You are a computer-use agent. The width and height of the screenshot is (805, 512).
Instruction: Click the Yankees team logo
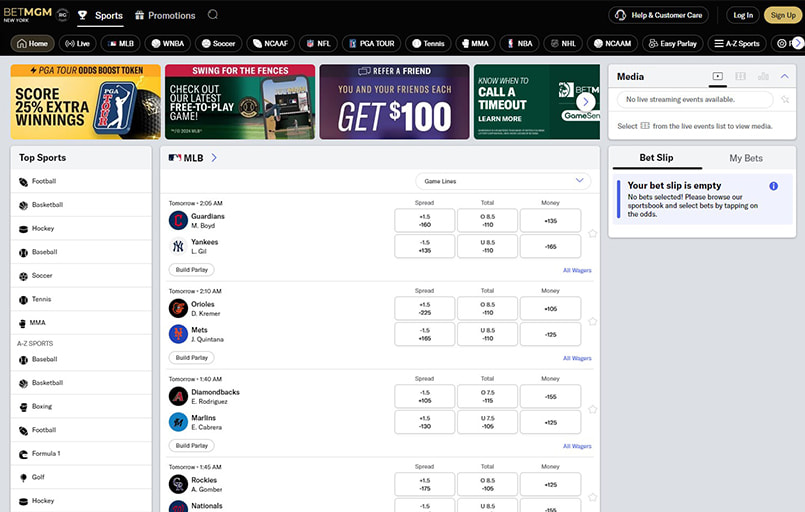click(x=178, y=246)
